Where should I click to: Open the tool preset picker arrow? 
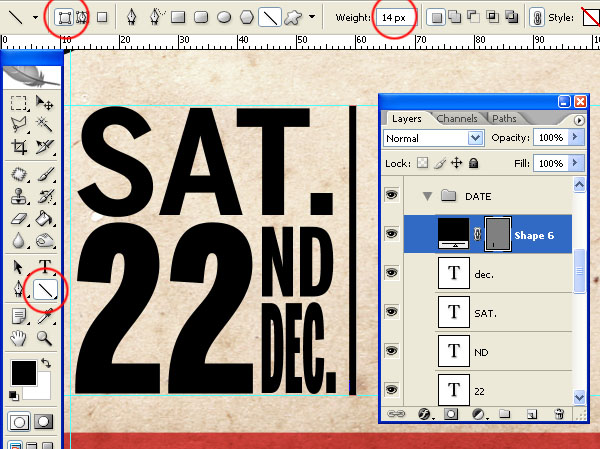click(35, 17)
